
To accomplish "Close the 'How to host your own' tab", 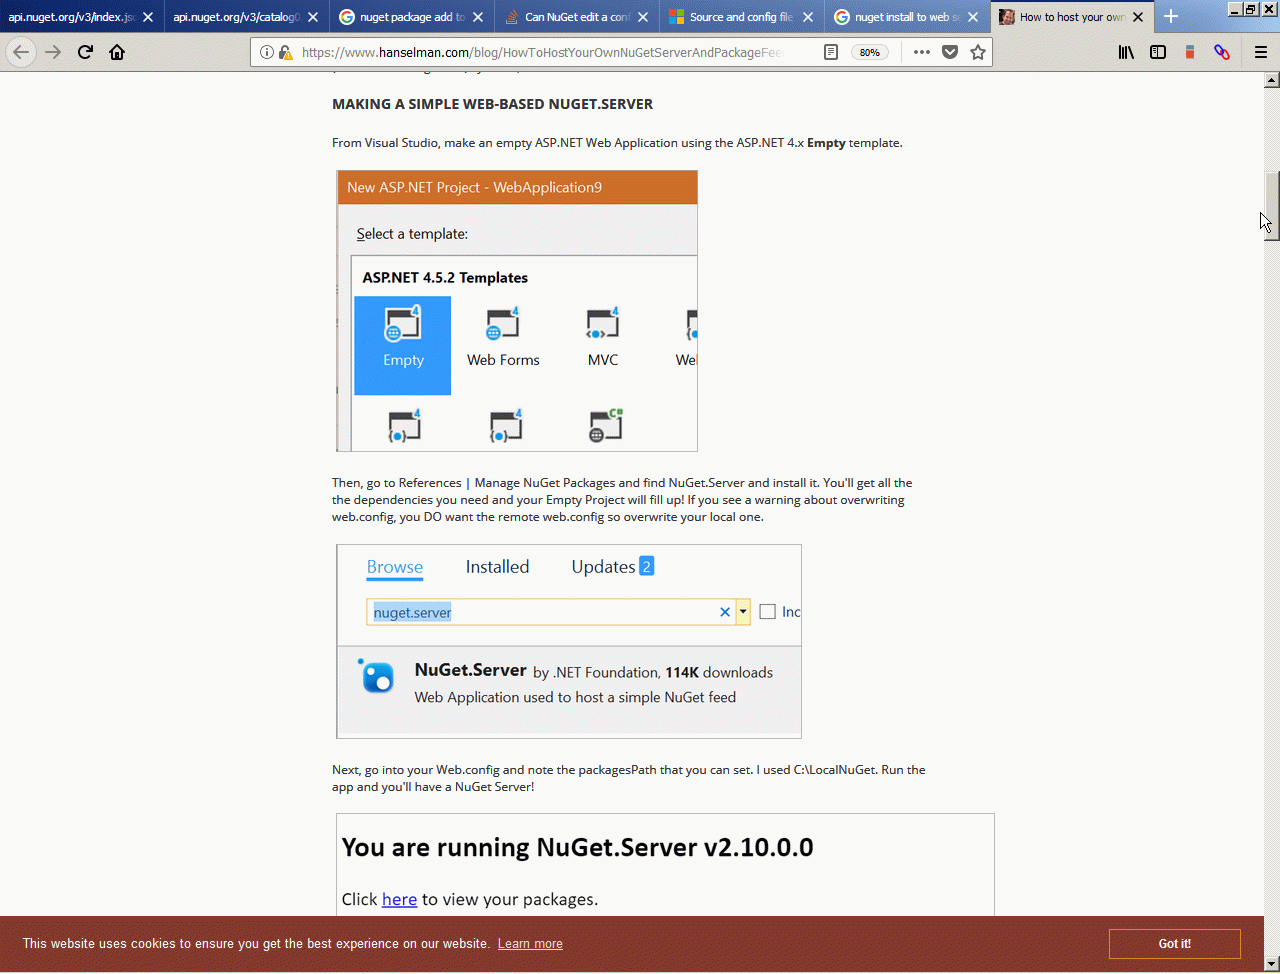I will pyautogui.click(x=1138, y=17).
